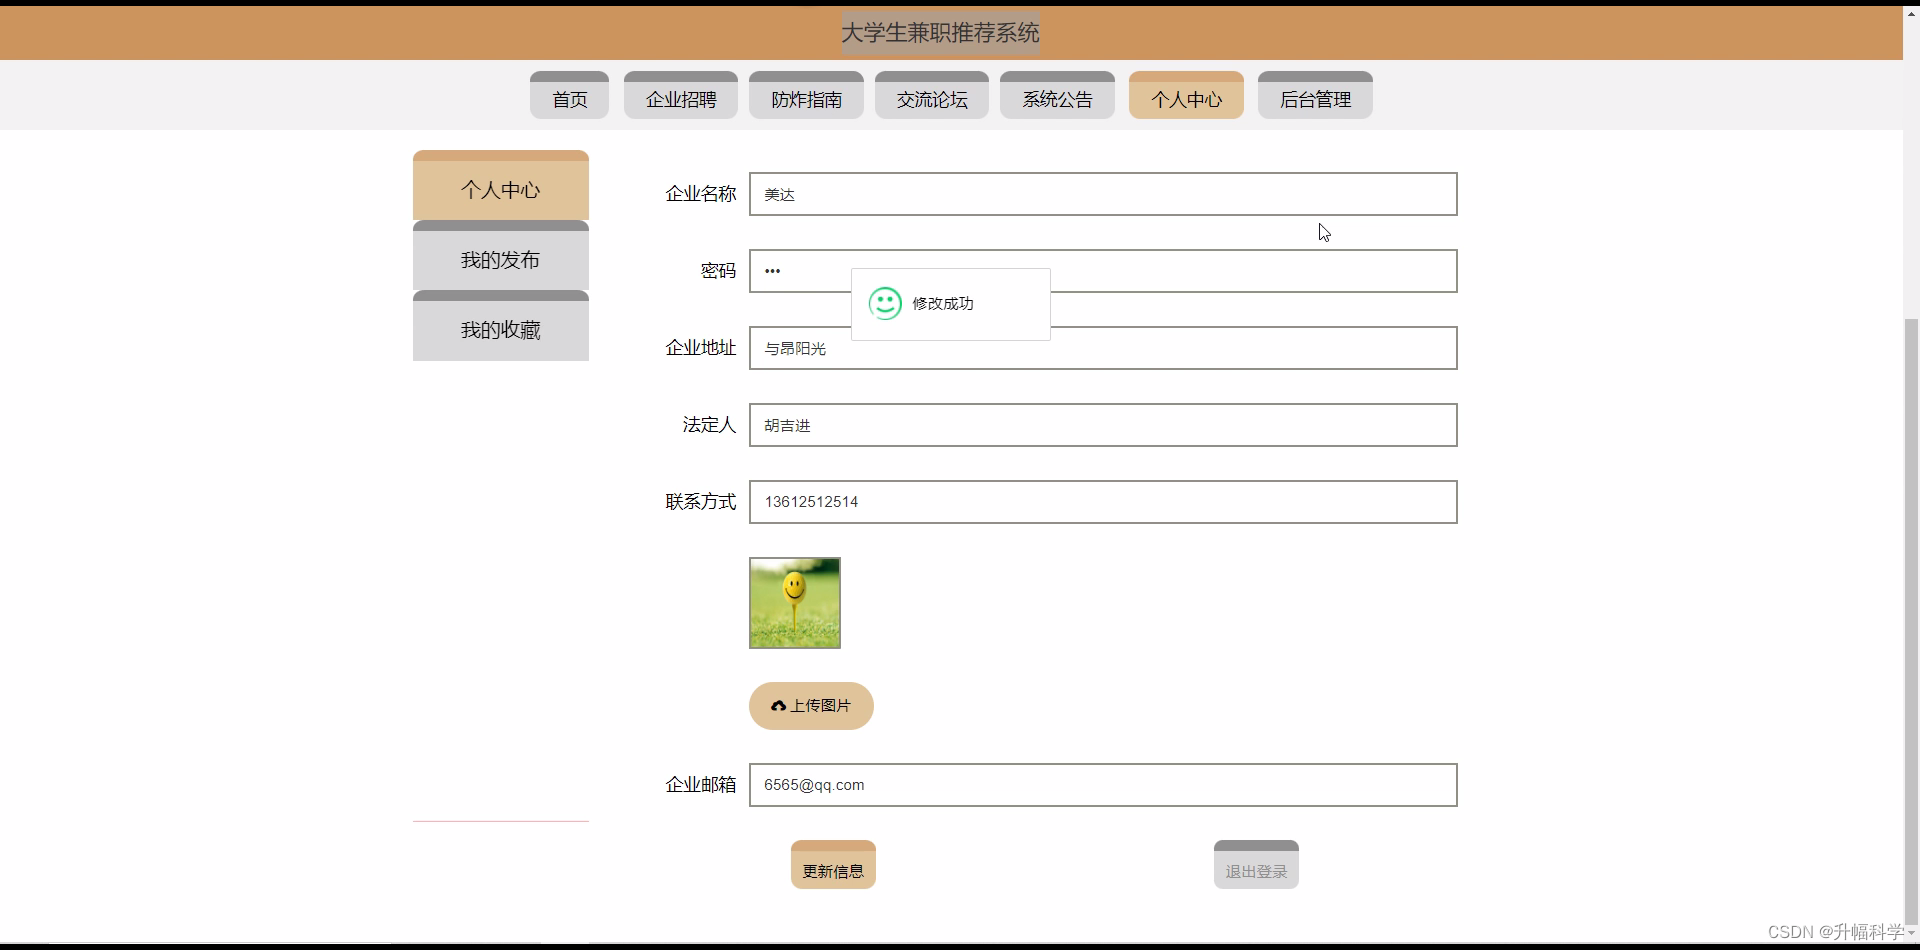The width and height of the screenshot is (1920, 950).
Task: Expand the CSDN watermark dropdown arrow
Action: click(1911, 931)
